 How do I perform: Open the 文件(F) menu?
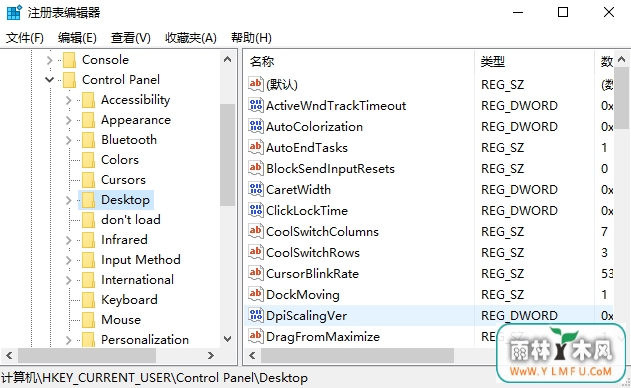pyautogui.click(x=25, y=38)
